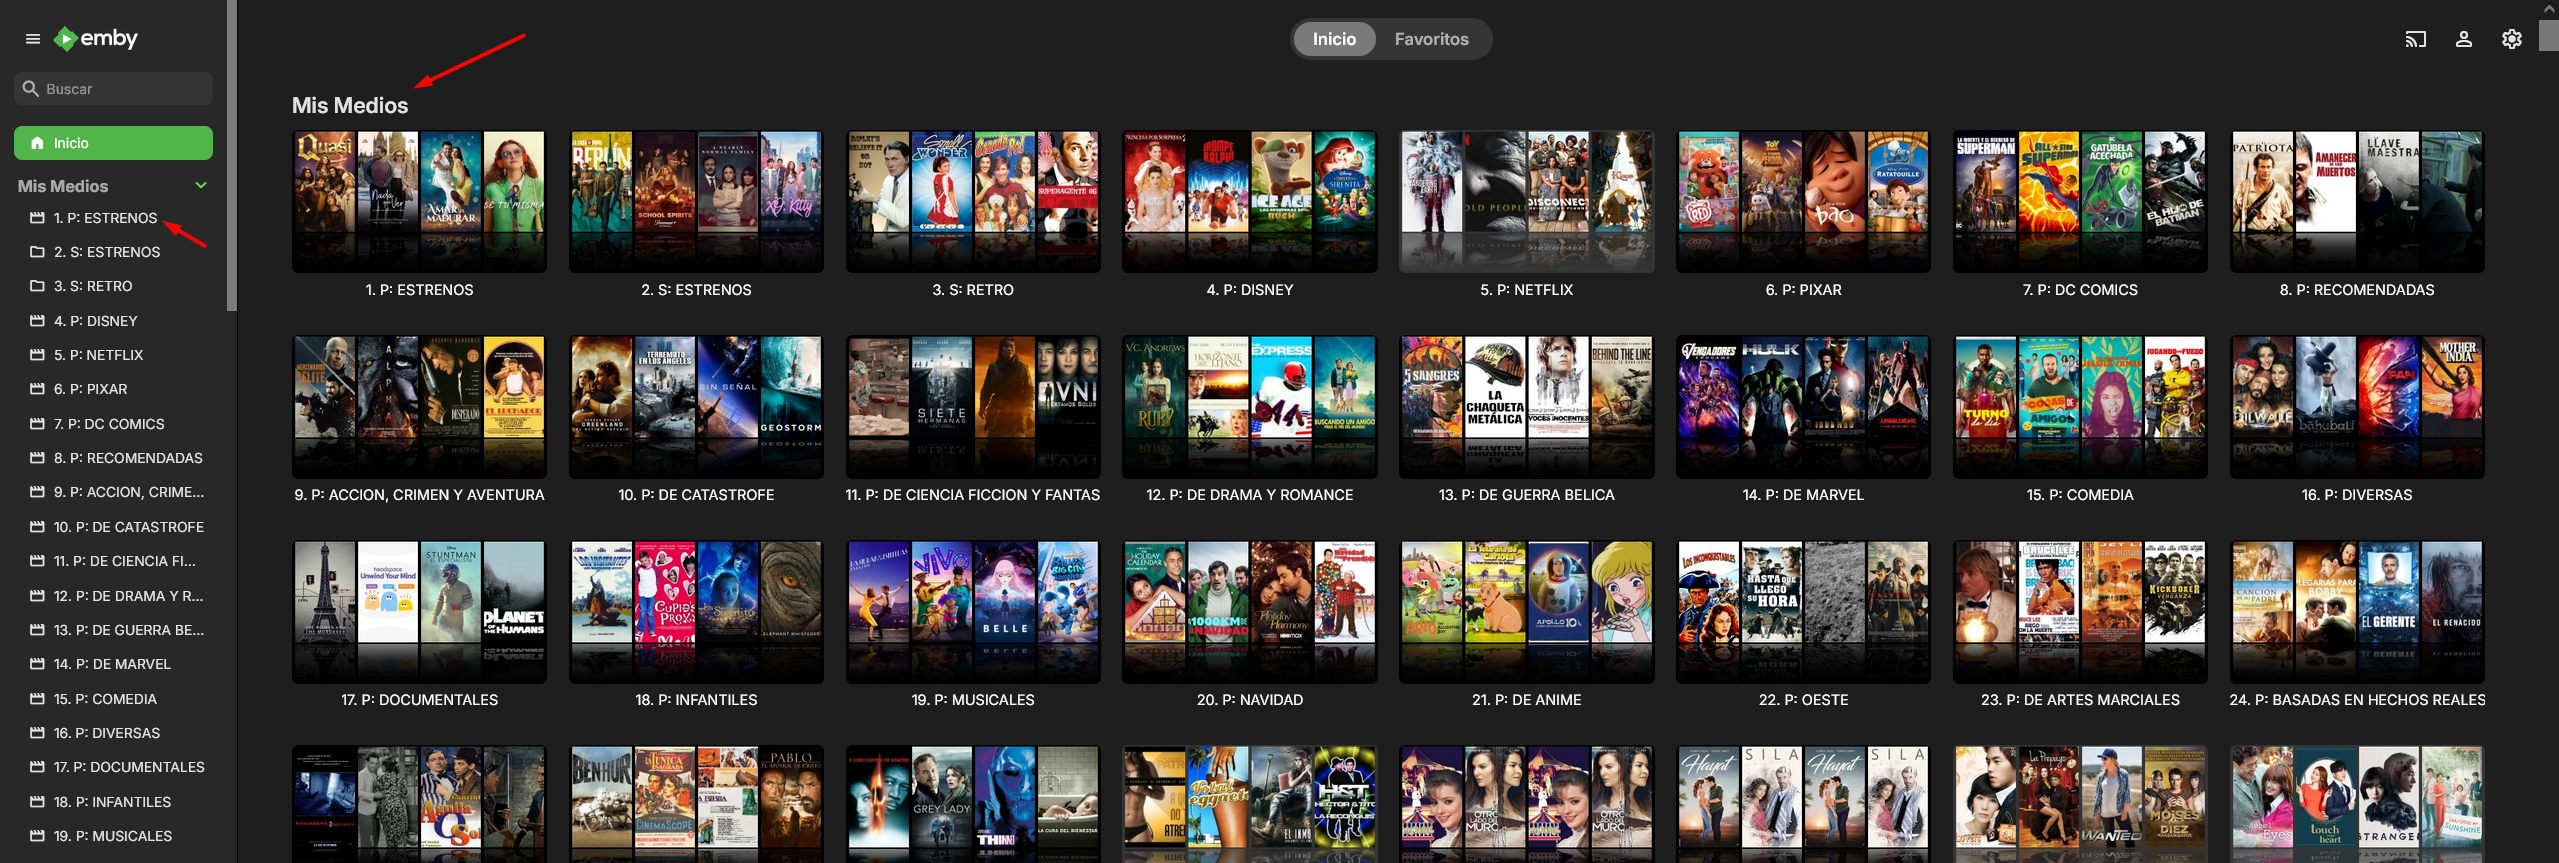Open the 10. P: DE CATASTROFE library thumbnail
This screenshot has width=2559, height=863.
(x=696, y=406)
